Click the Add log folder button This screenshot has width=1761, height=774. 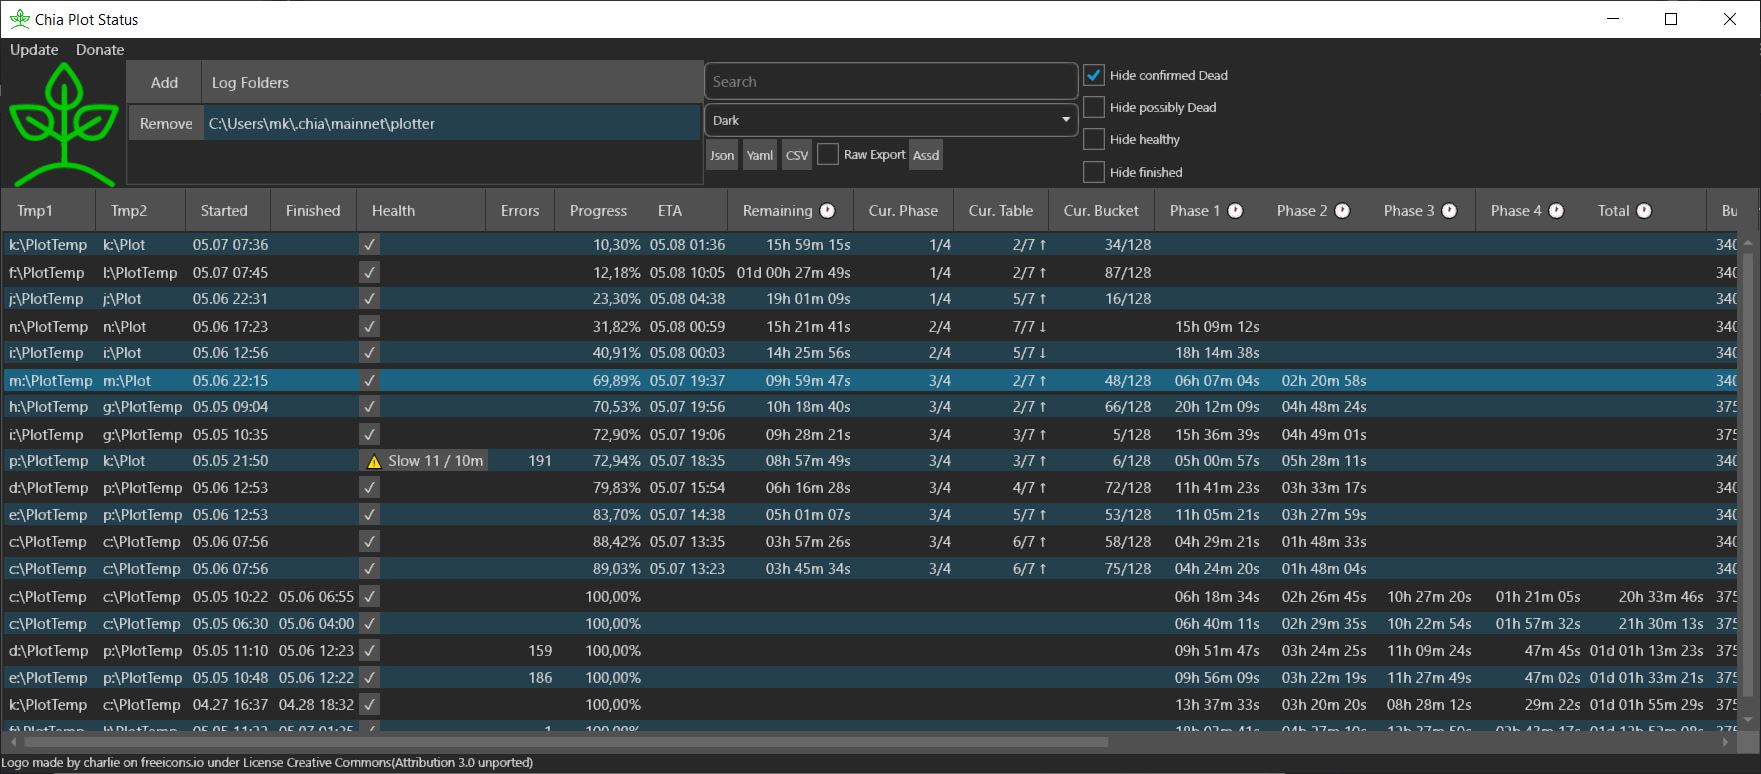(164, 83)
